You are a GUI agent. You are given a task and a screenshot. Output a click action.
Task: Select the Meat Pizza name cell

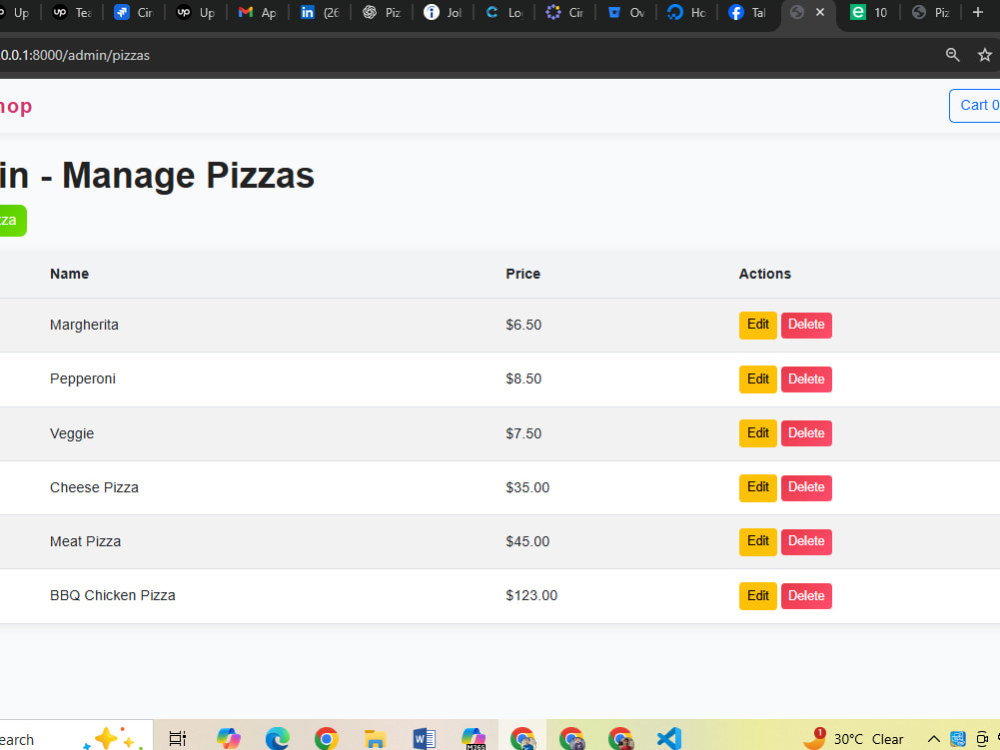85,541
